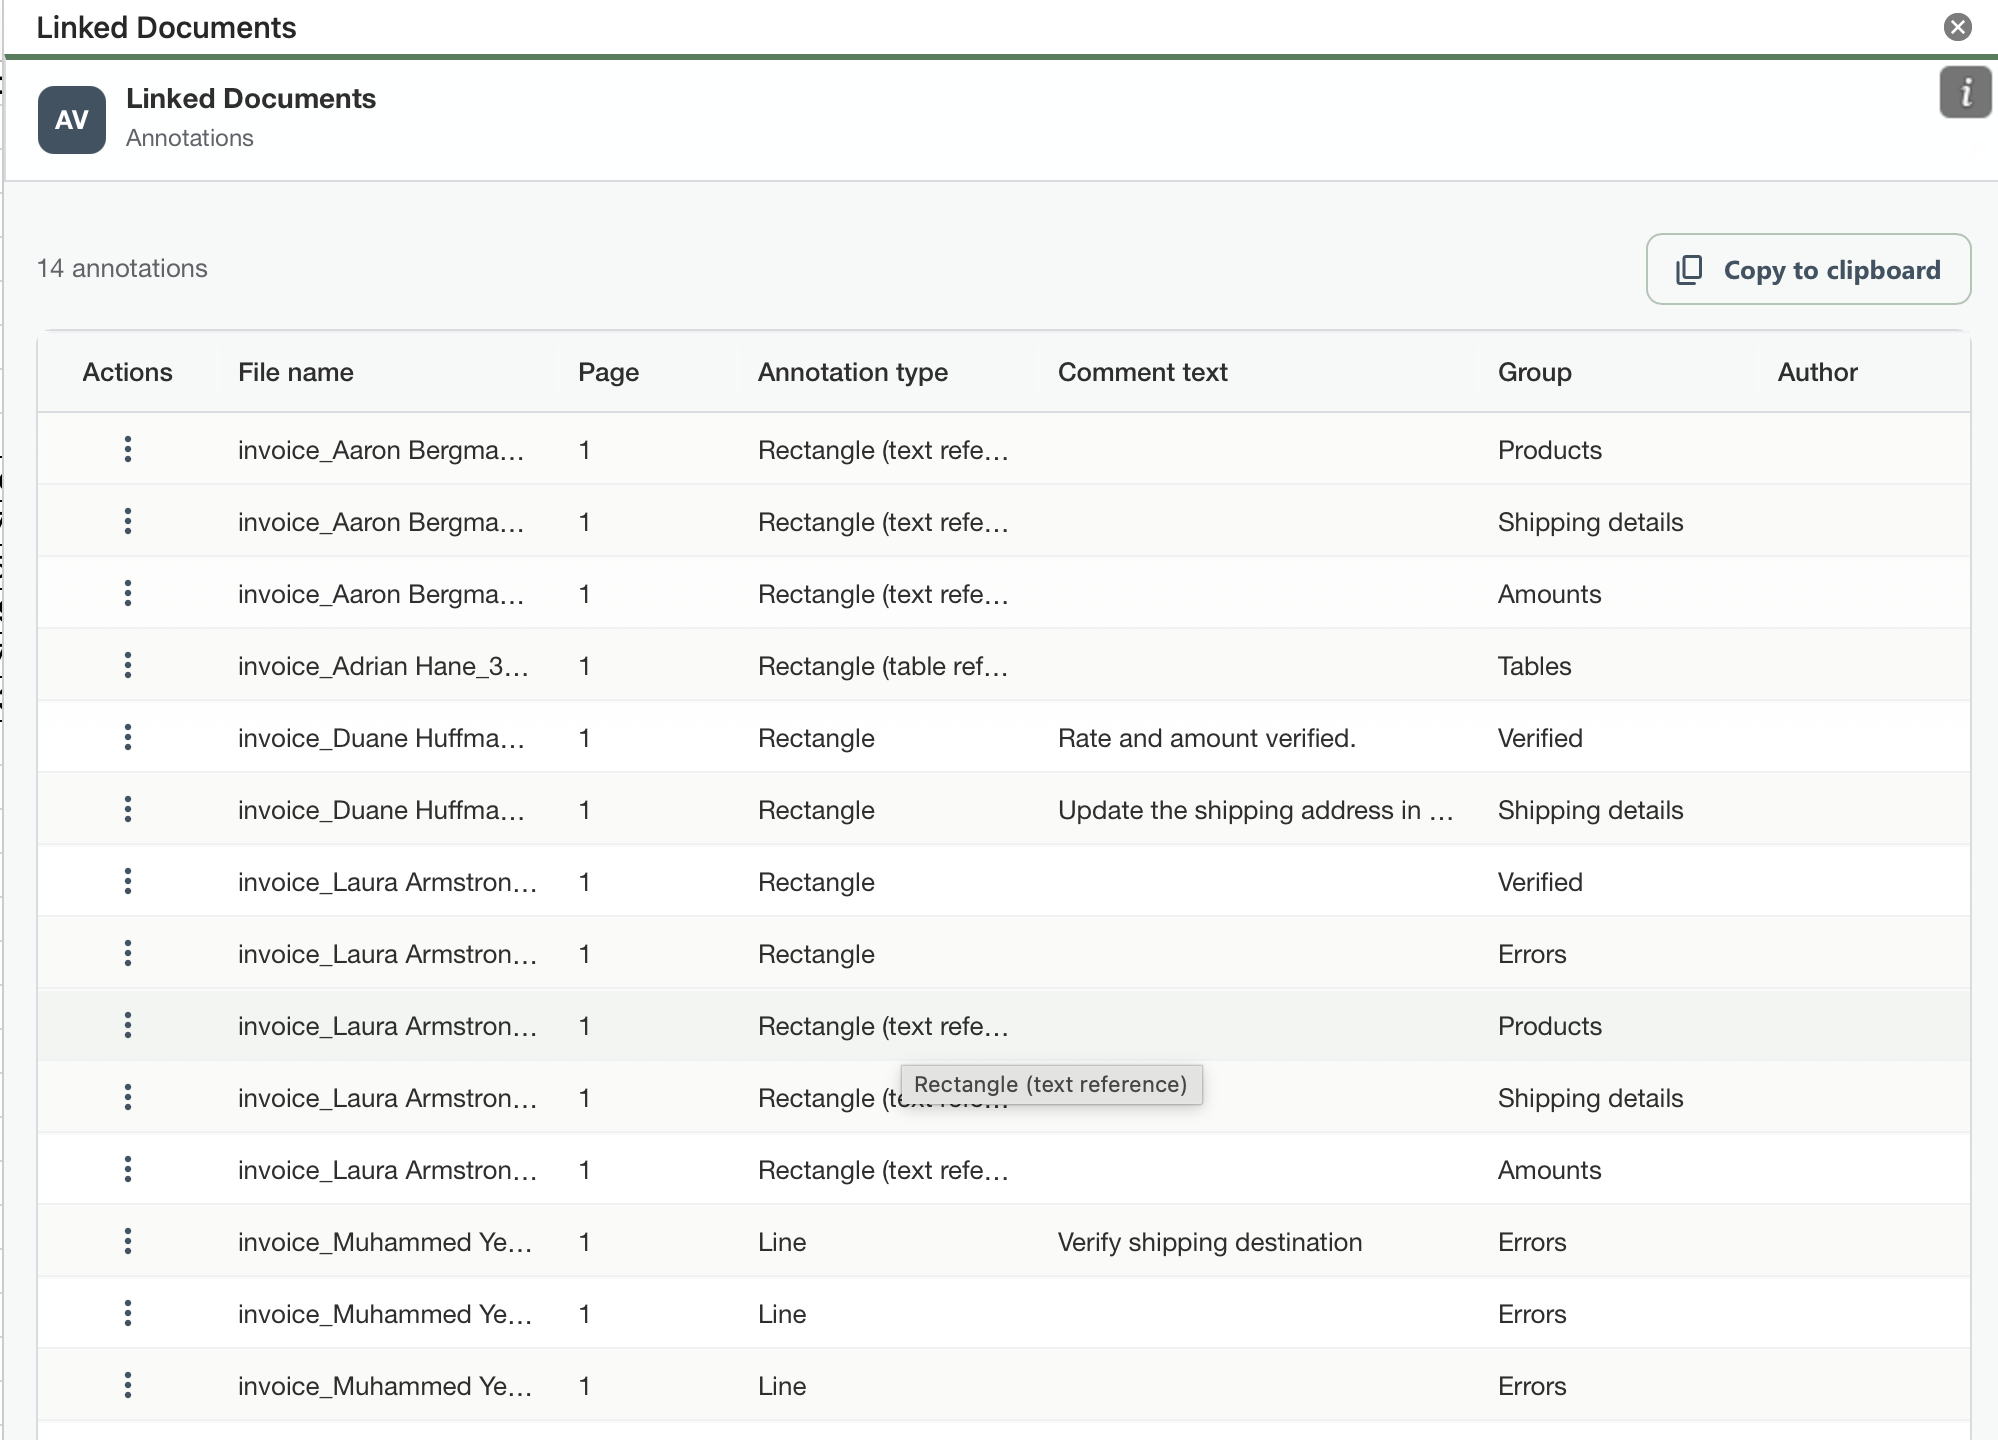The width and height of the screenshot is (1998, 1440).
Task: Sort by Page column header
Action: [x=608, y=372]
